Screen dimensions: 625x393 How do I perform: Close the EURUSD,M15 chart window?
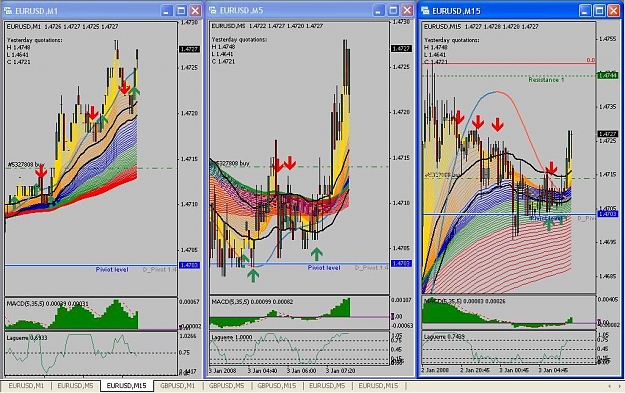(x=613, y=11)
